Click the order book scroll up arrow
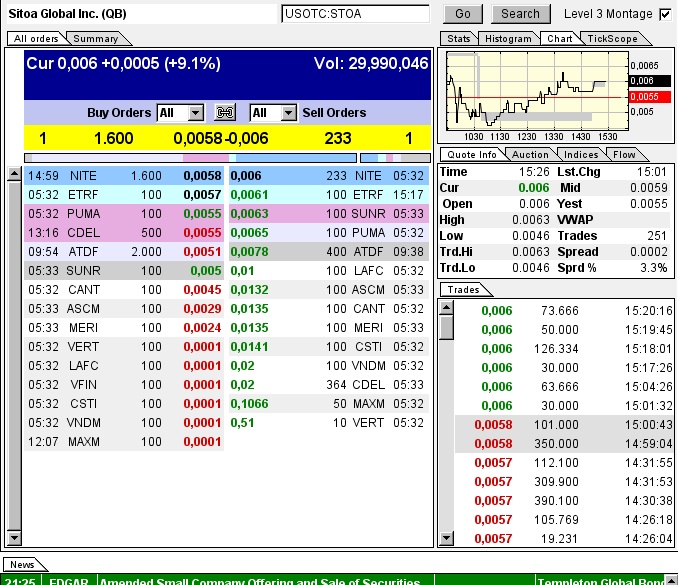Viewport: 678px width, 585px height. point(14,174)
